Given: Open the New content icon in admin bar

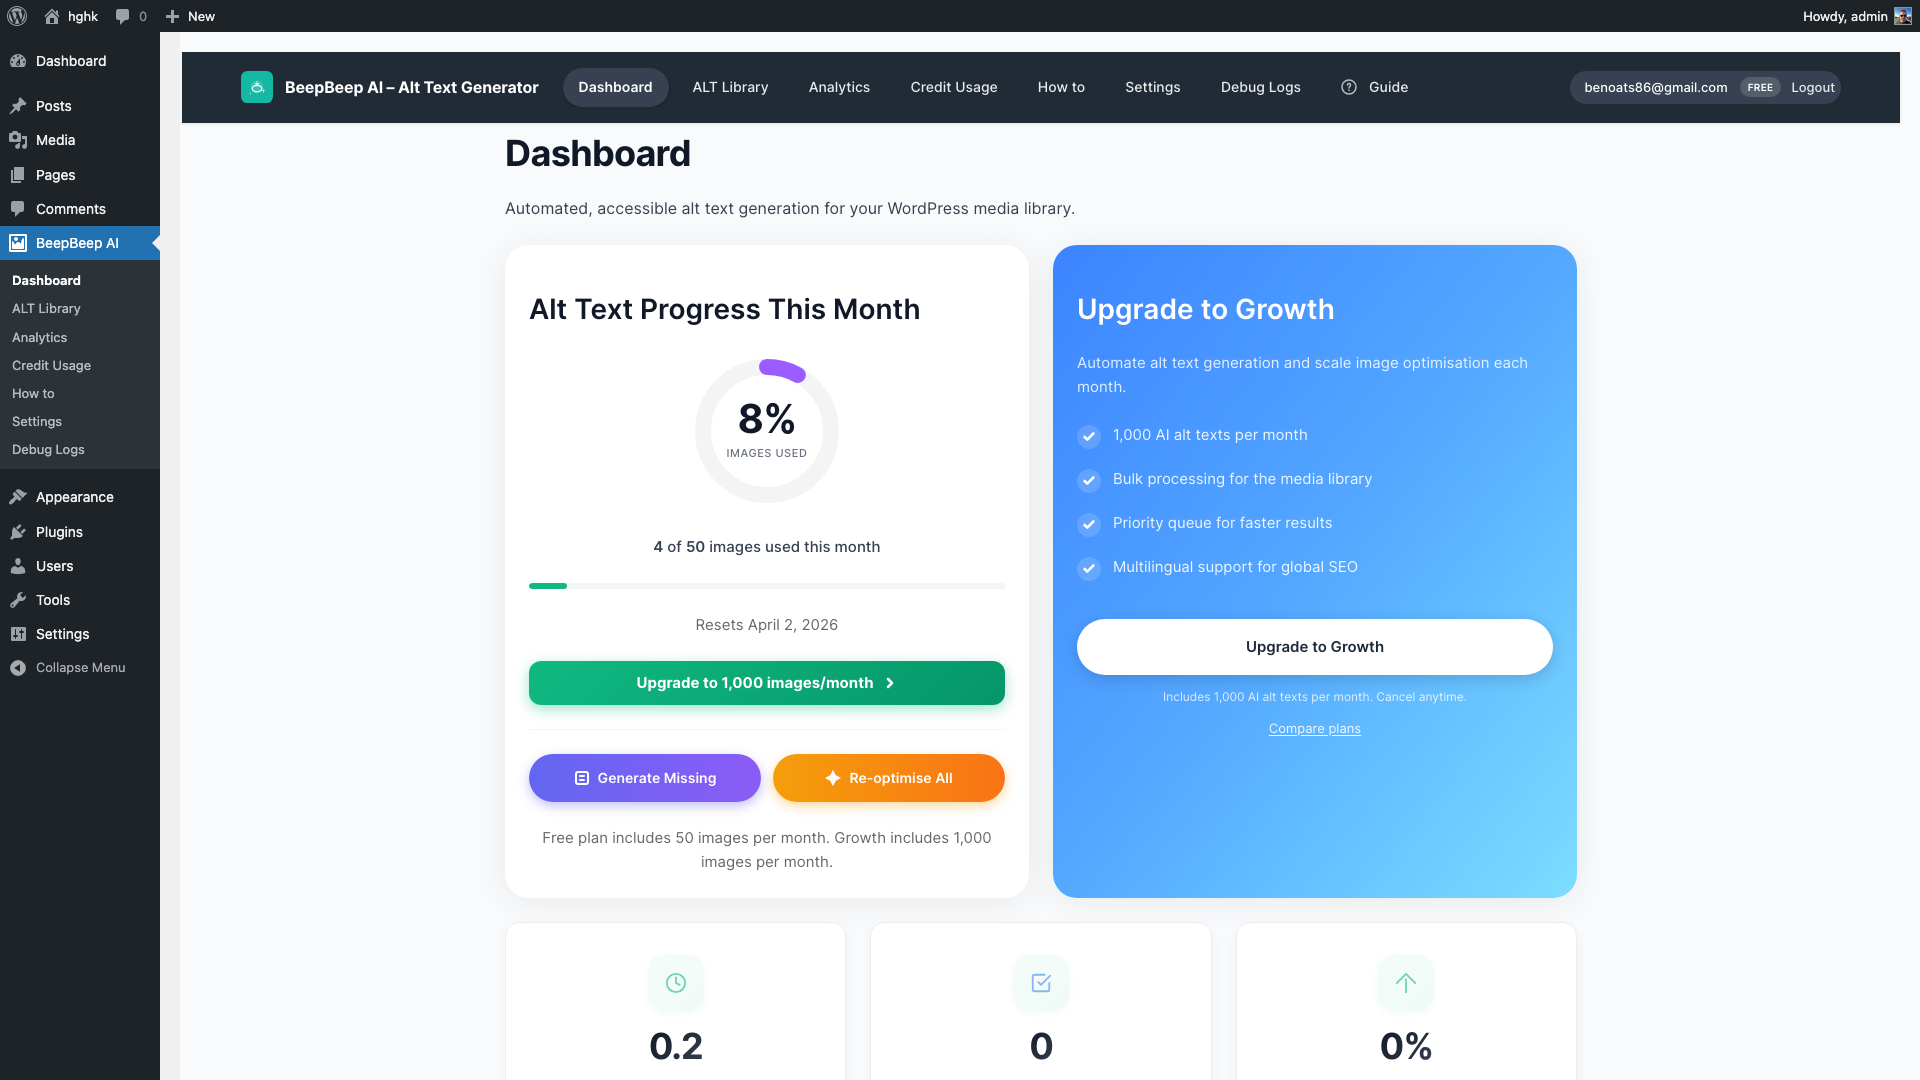Looking at the screenshot, I should pos(170,16).
